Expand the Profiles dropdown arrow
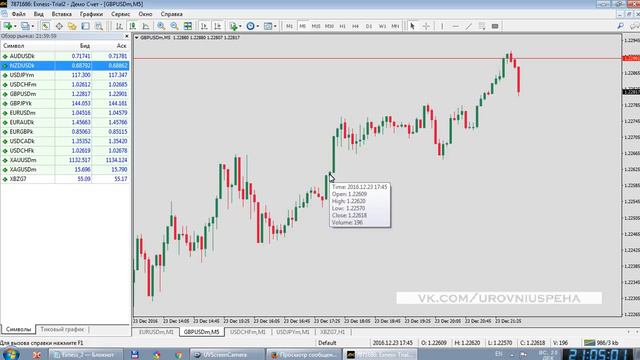 [x=33, y=26]
